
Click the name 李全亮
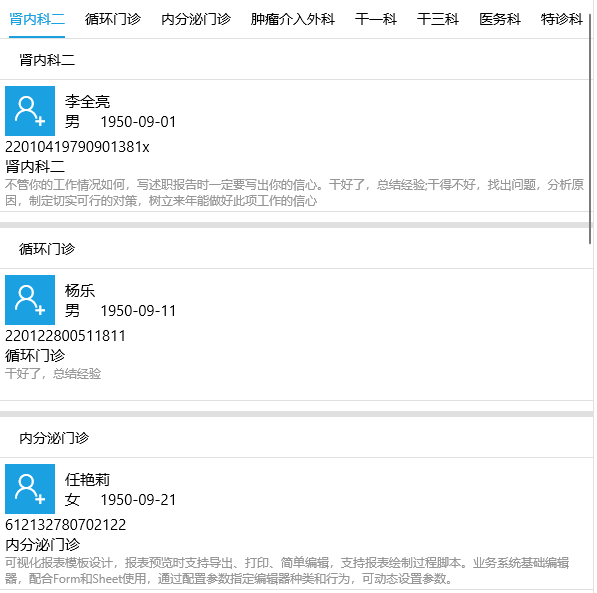(87, 102)
